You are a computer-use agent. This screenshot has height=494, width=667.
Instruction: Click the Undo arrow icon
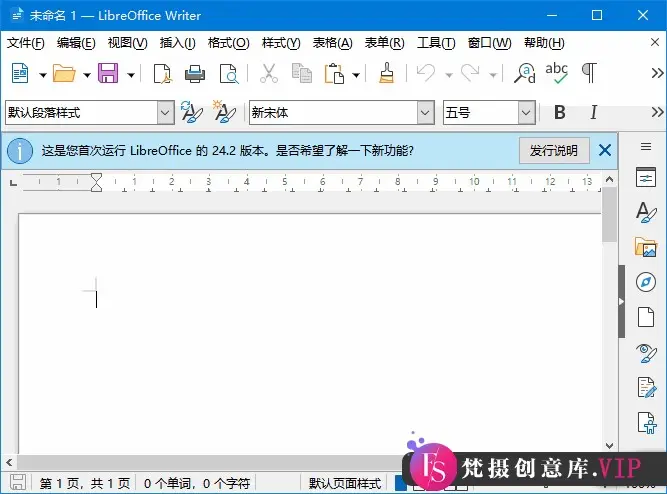[x=426, y=73]
